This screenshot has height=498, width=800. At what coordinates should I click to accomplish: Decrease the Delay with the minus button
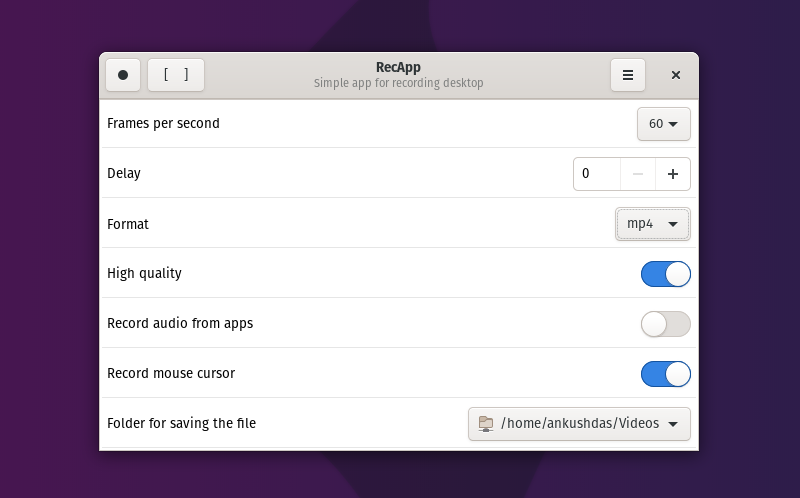tap(638, 174)
